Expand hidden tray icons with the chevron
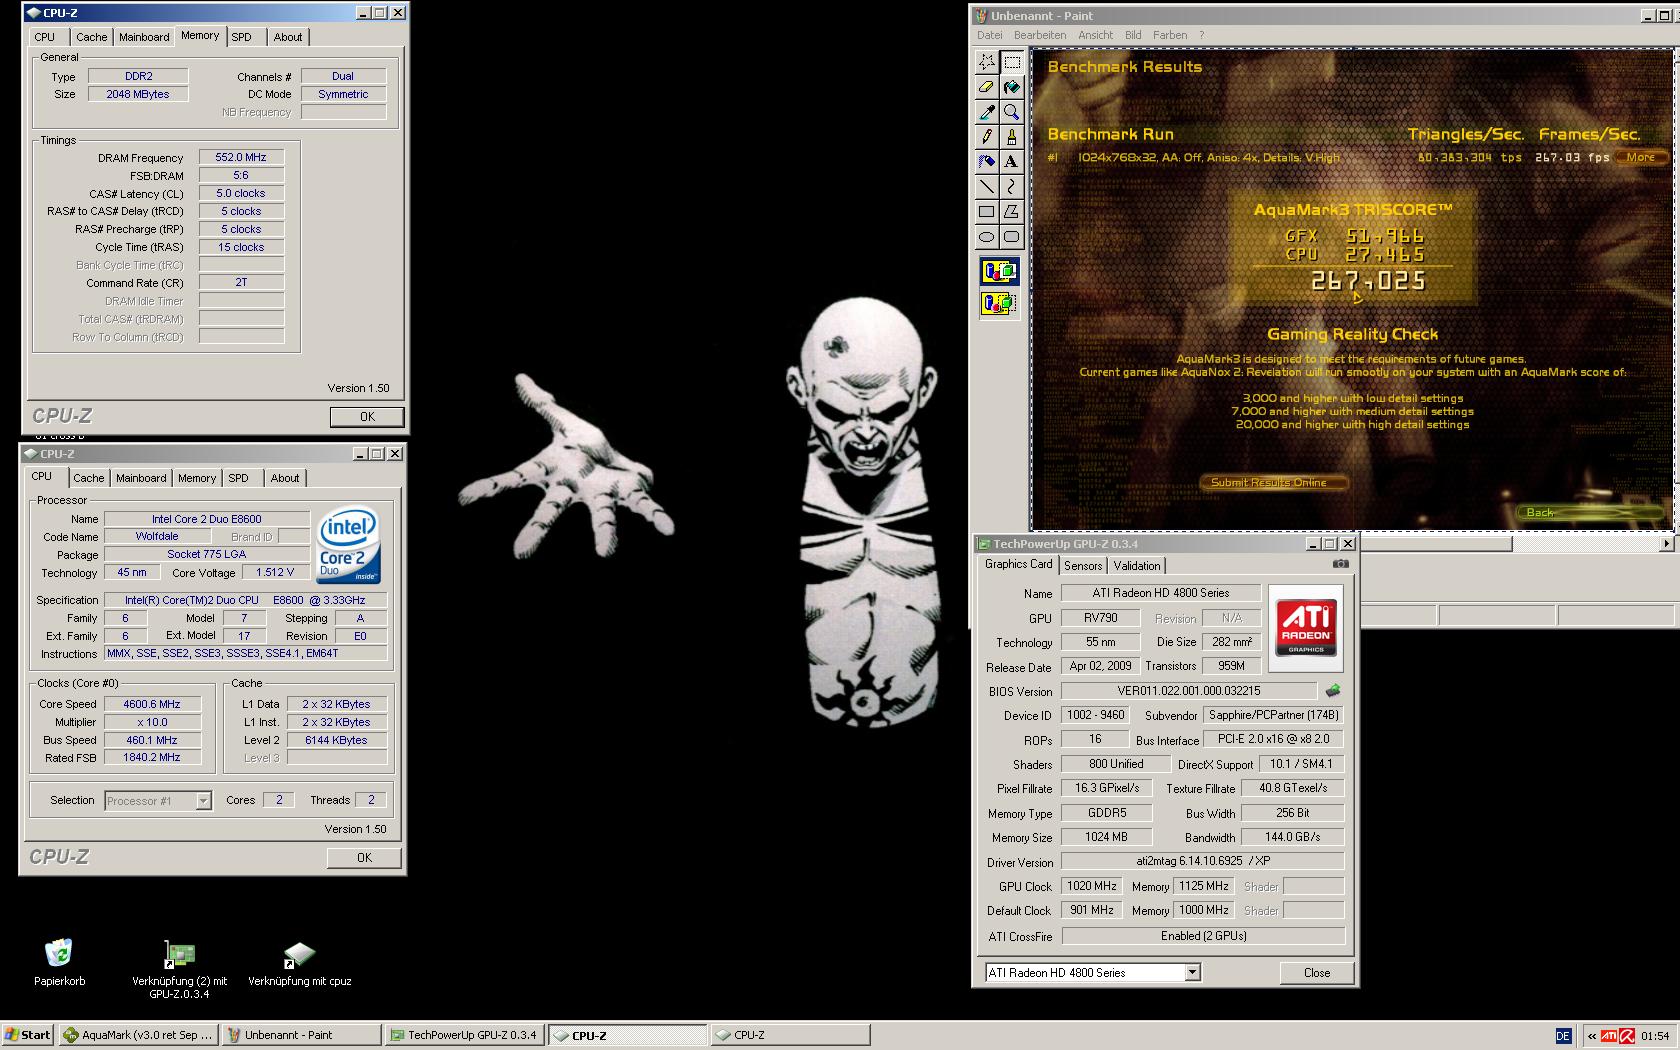 tap(1591, 1036)
